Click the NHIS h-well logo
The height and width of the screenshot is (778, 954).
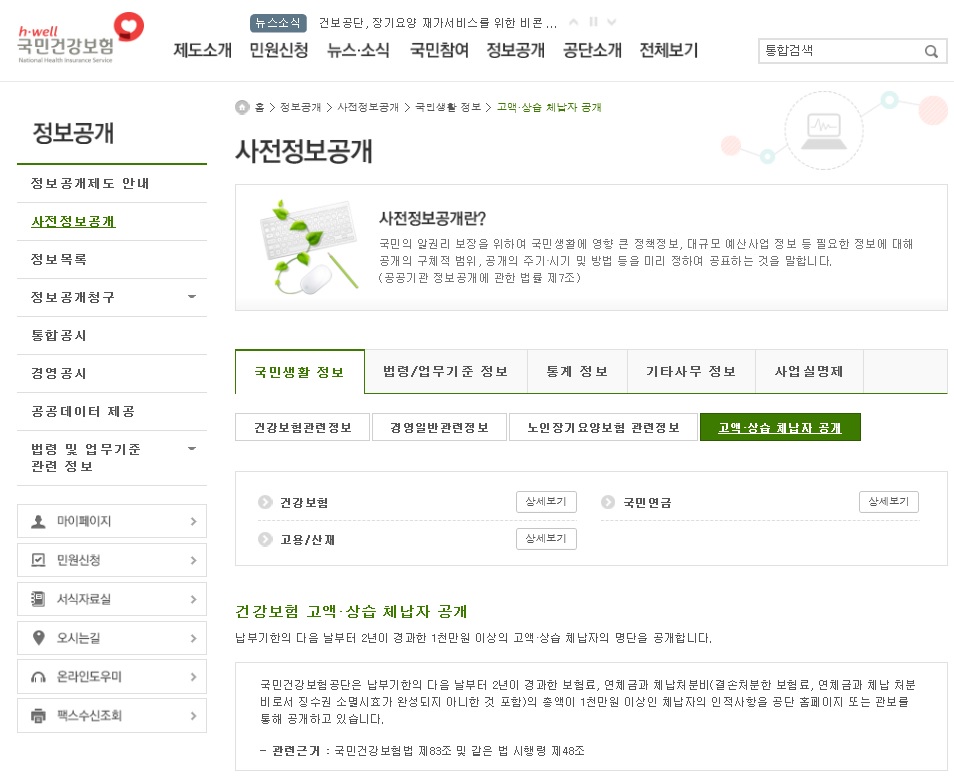(x=80, y=38)
